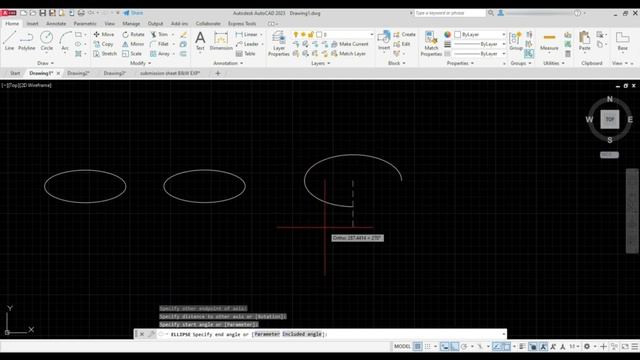Open Layer Properties manager

point(279,43)
